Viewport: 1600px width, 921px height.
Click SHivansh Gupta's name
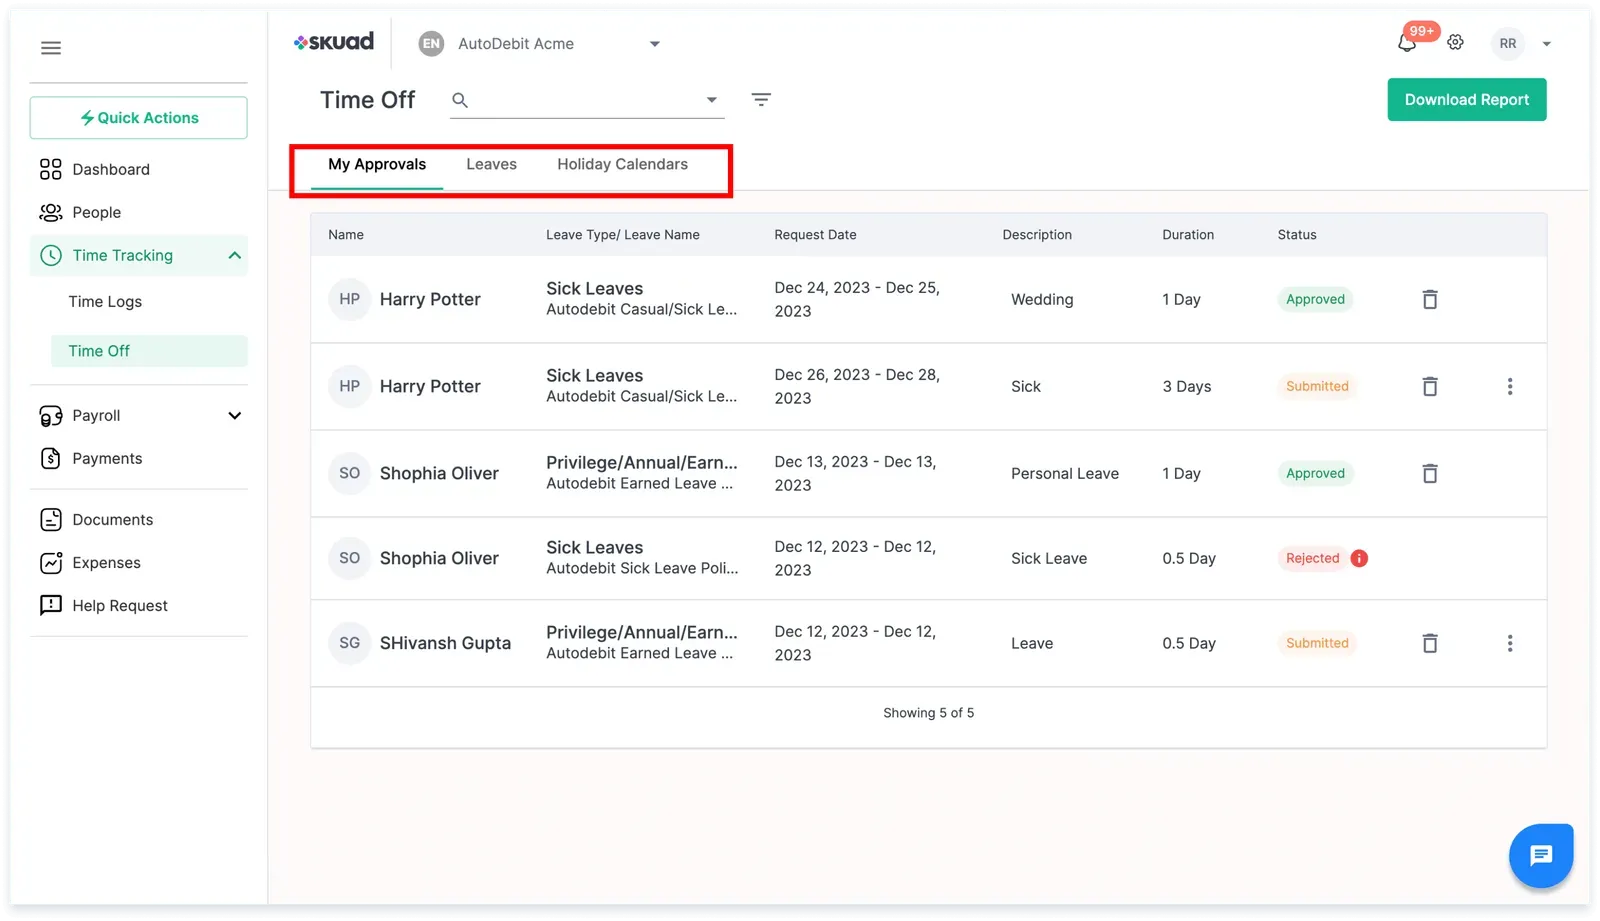(445, 643)
